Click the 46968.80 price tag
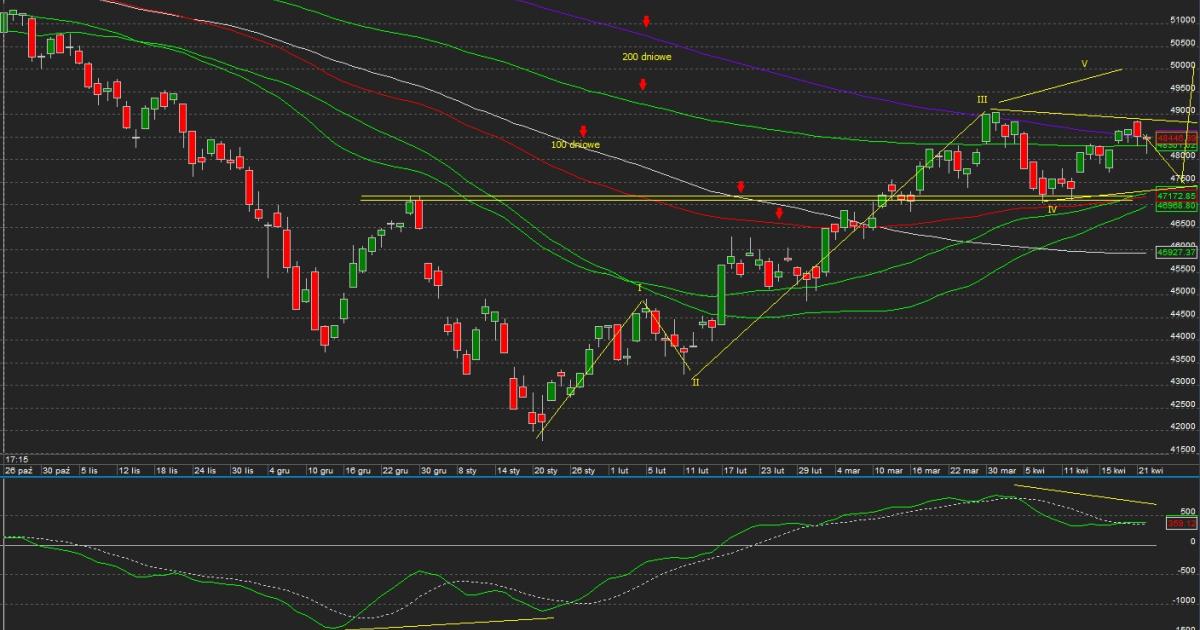This screenshot has height=630, width=1200. point(1176,205)
